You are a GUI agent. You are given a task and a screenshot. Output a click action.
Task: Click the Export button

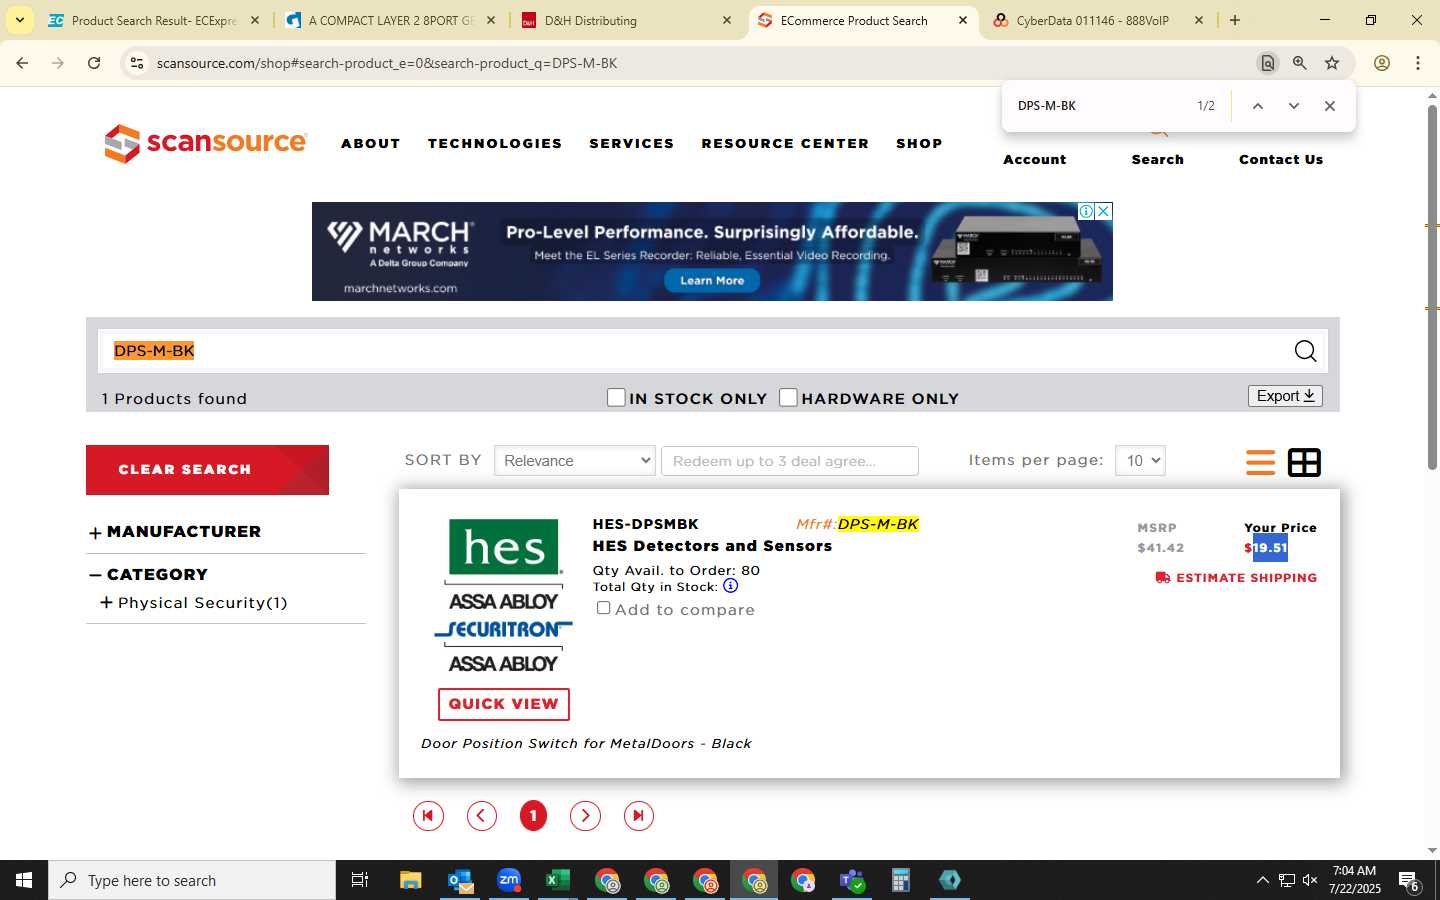click(x=1285, y=396)
